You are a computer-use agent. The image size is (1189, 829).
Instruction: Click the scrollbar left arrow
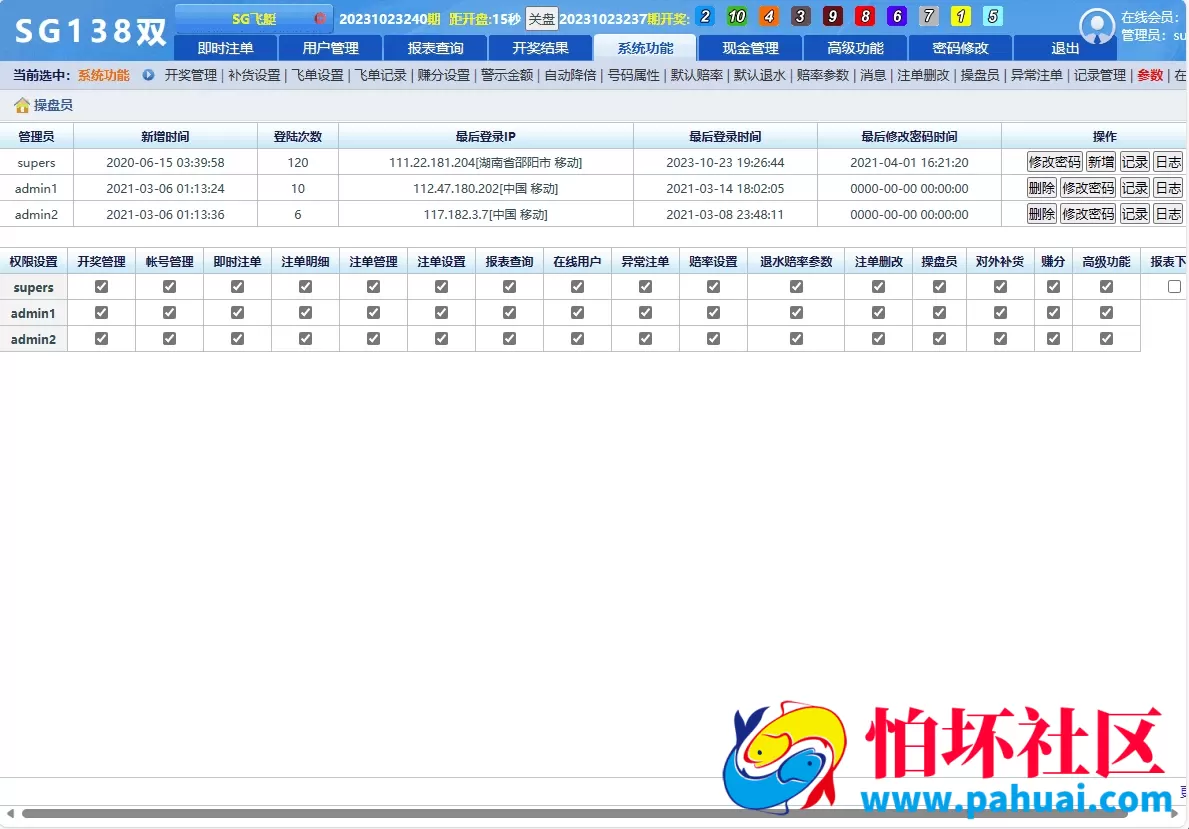click(10, 814)
